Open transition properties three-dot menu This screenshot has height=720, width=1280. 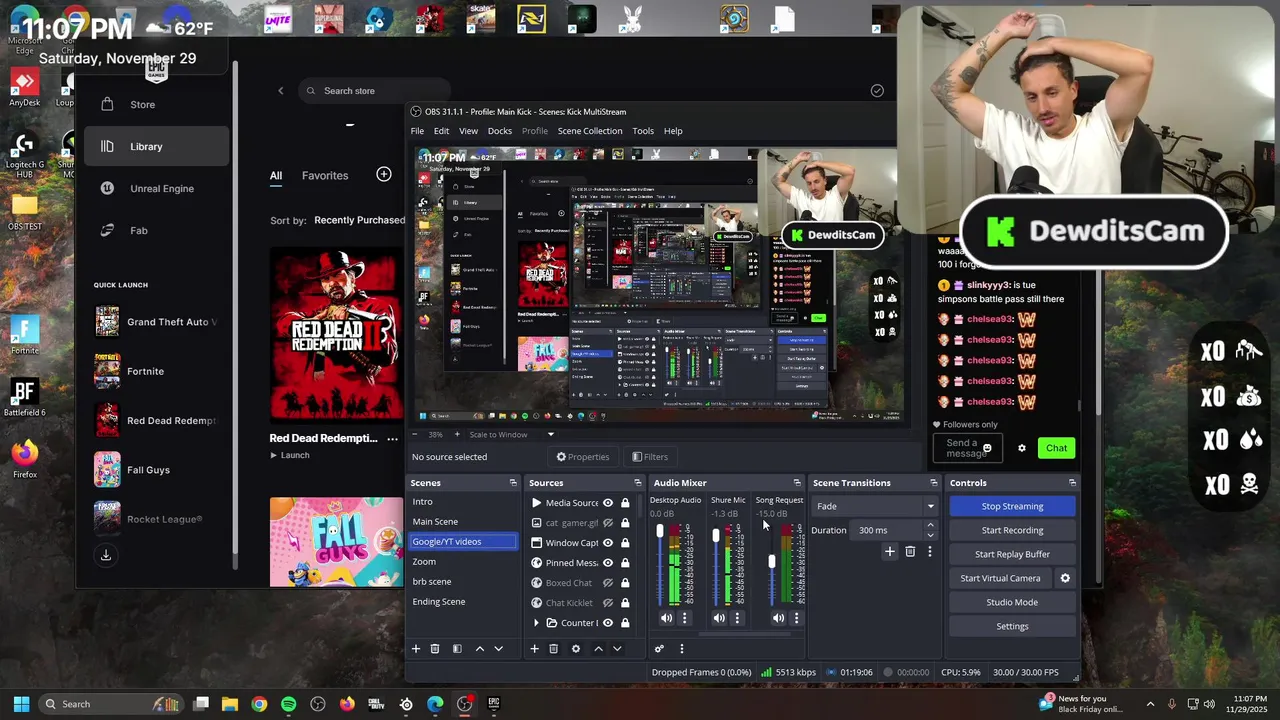point(929,552)
